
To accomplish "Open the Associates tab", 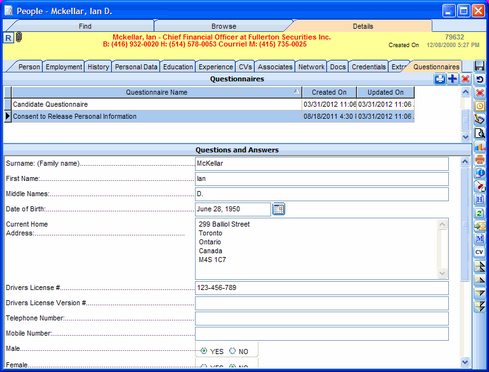I will point(275,67).
